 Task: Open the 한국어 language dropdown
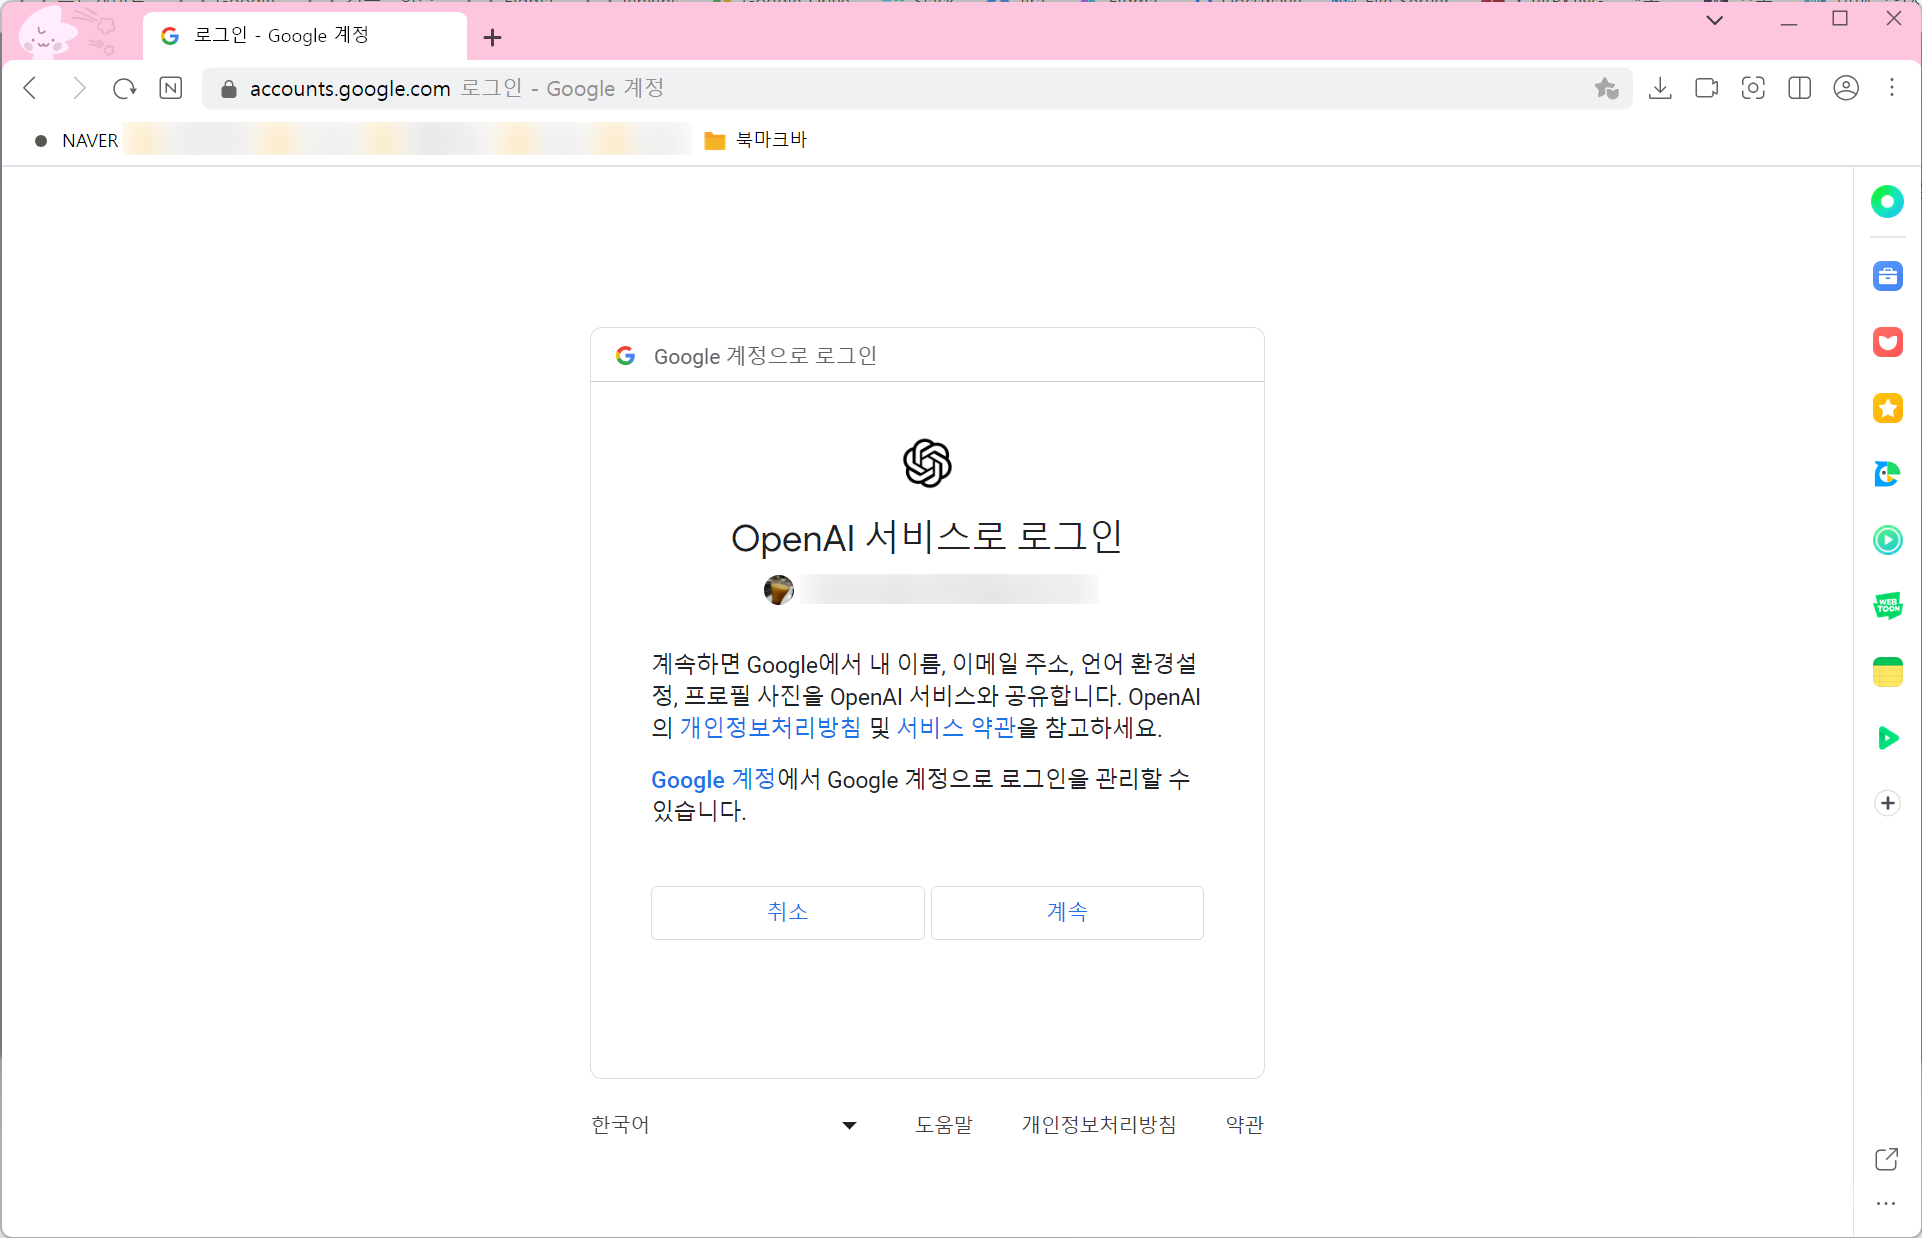pos(724,1125)
